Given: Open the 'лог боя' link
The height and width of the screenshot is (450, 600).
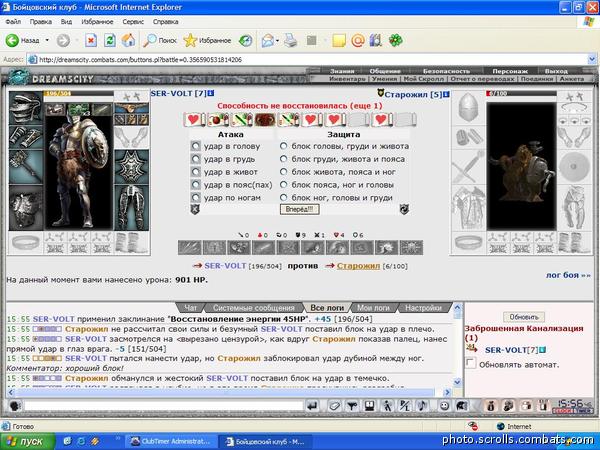Looking at the screenshot, I should click(568, 275).
